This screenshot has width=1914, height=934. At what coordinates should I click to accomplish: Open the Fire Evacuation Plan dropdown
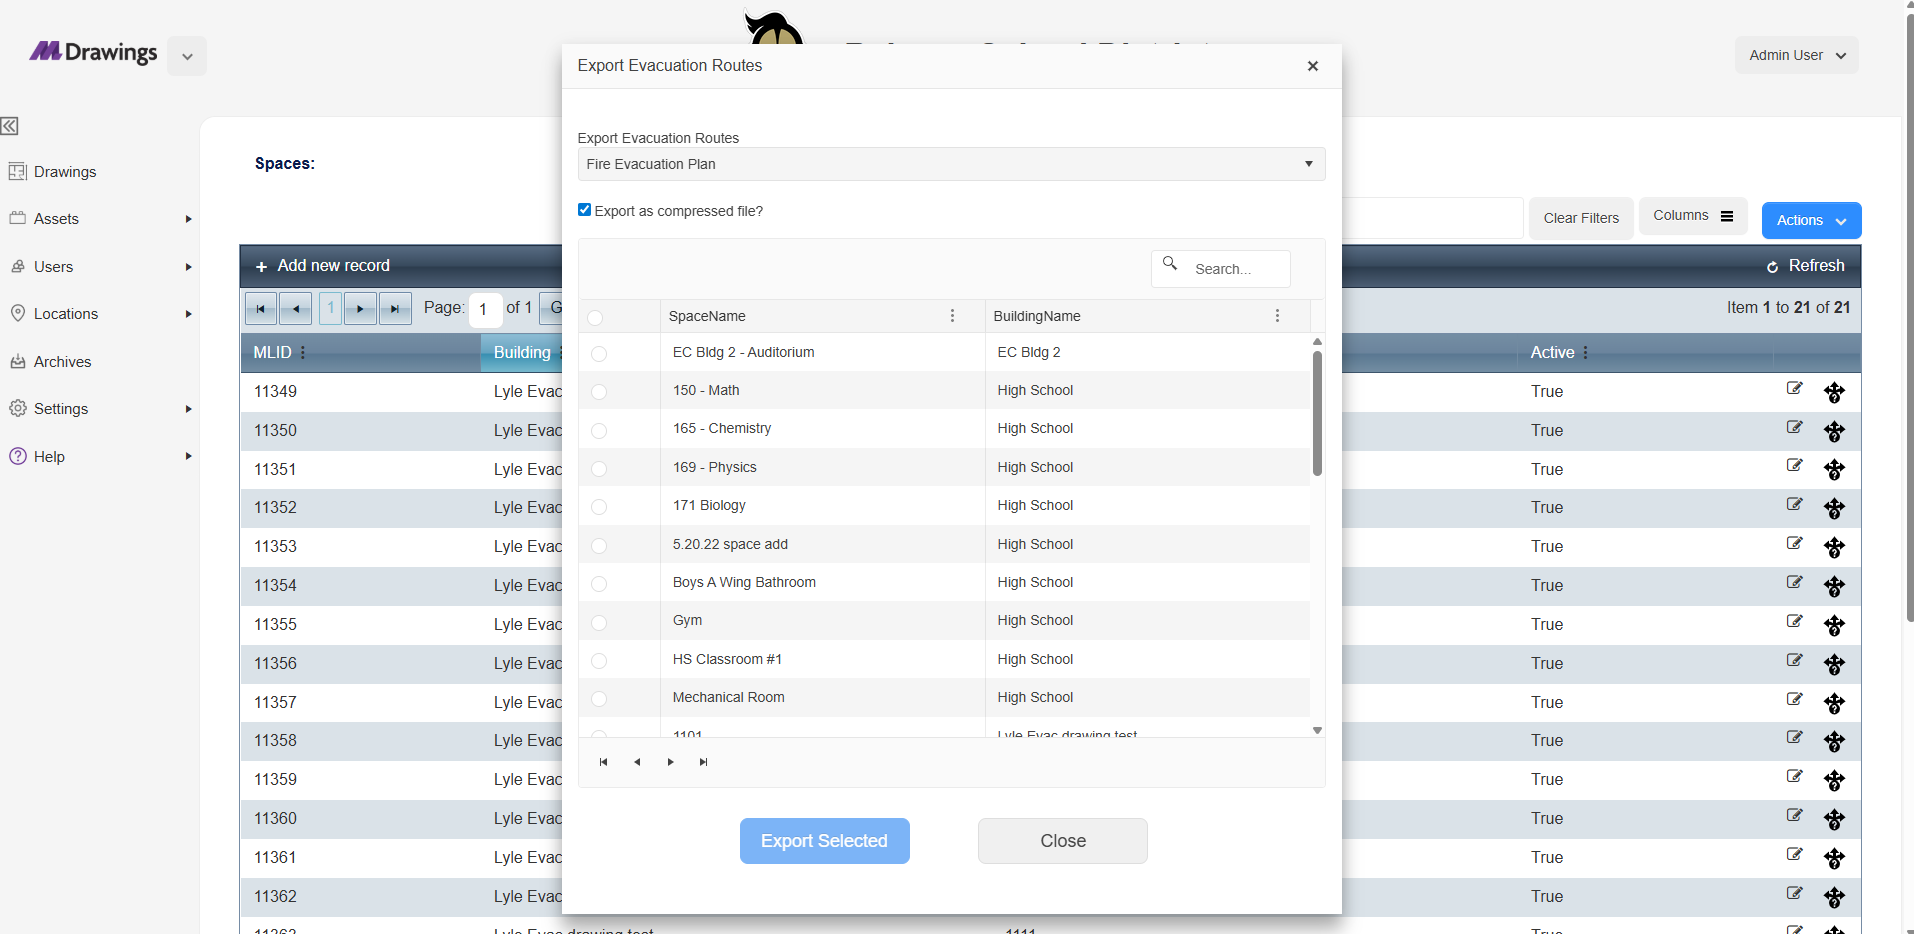(950, 164)
